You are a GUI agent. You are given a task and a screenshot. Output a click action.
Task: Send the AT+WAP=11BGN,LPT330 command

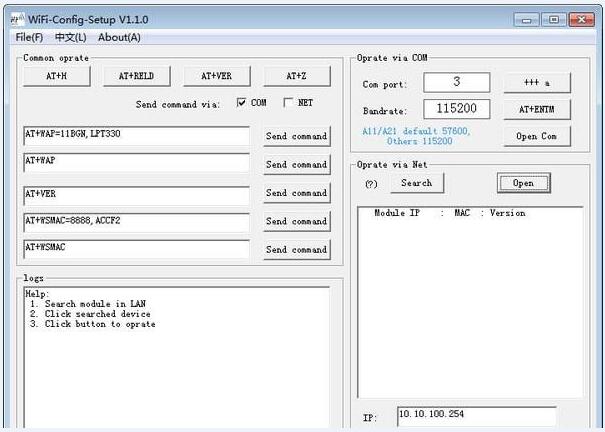[x=297, y=136]
